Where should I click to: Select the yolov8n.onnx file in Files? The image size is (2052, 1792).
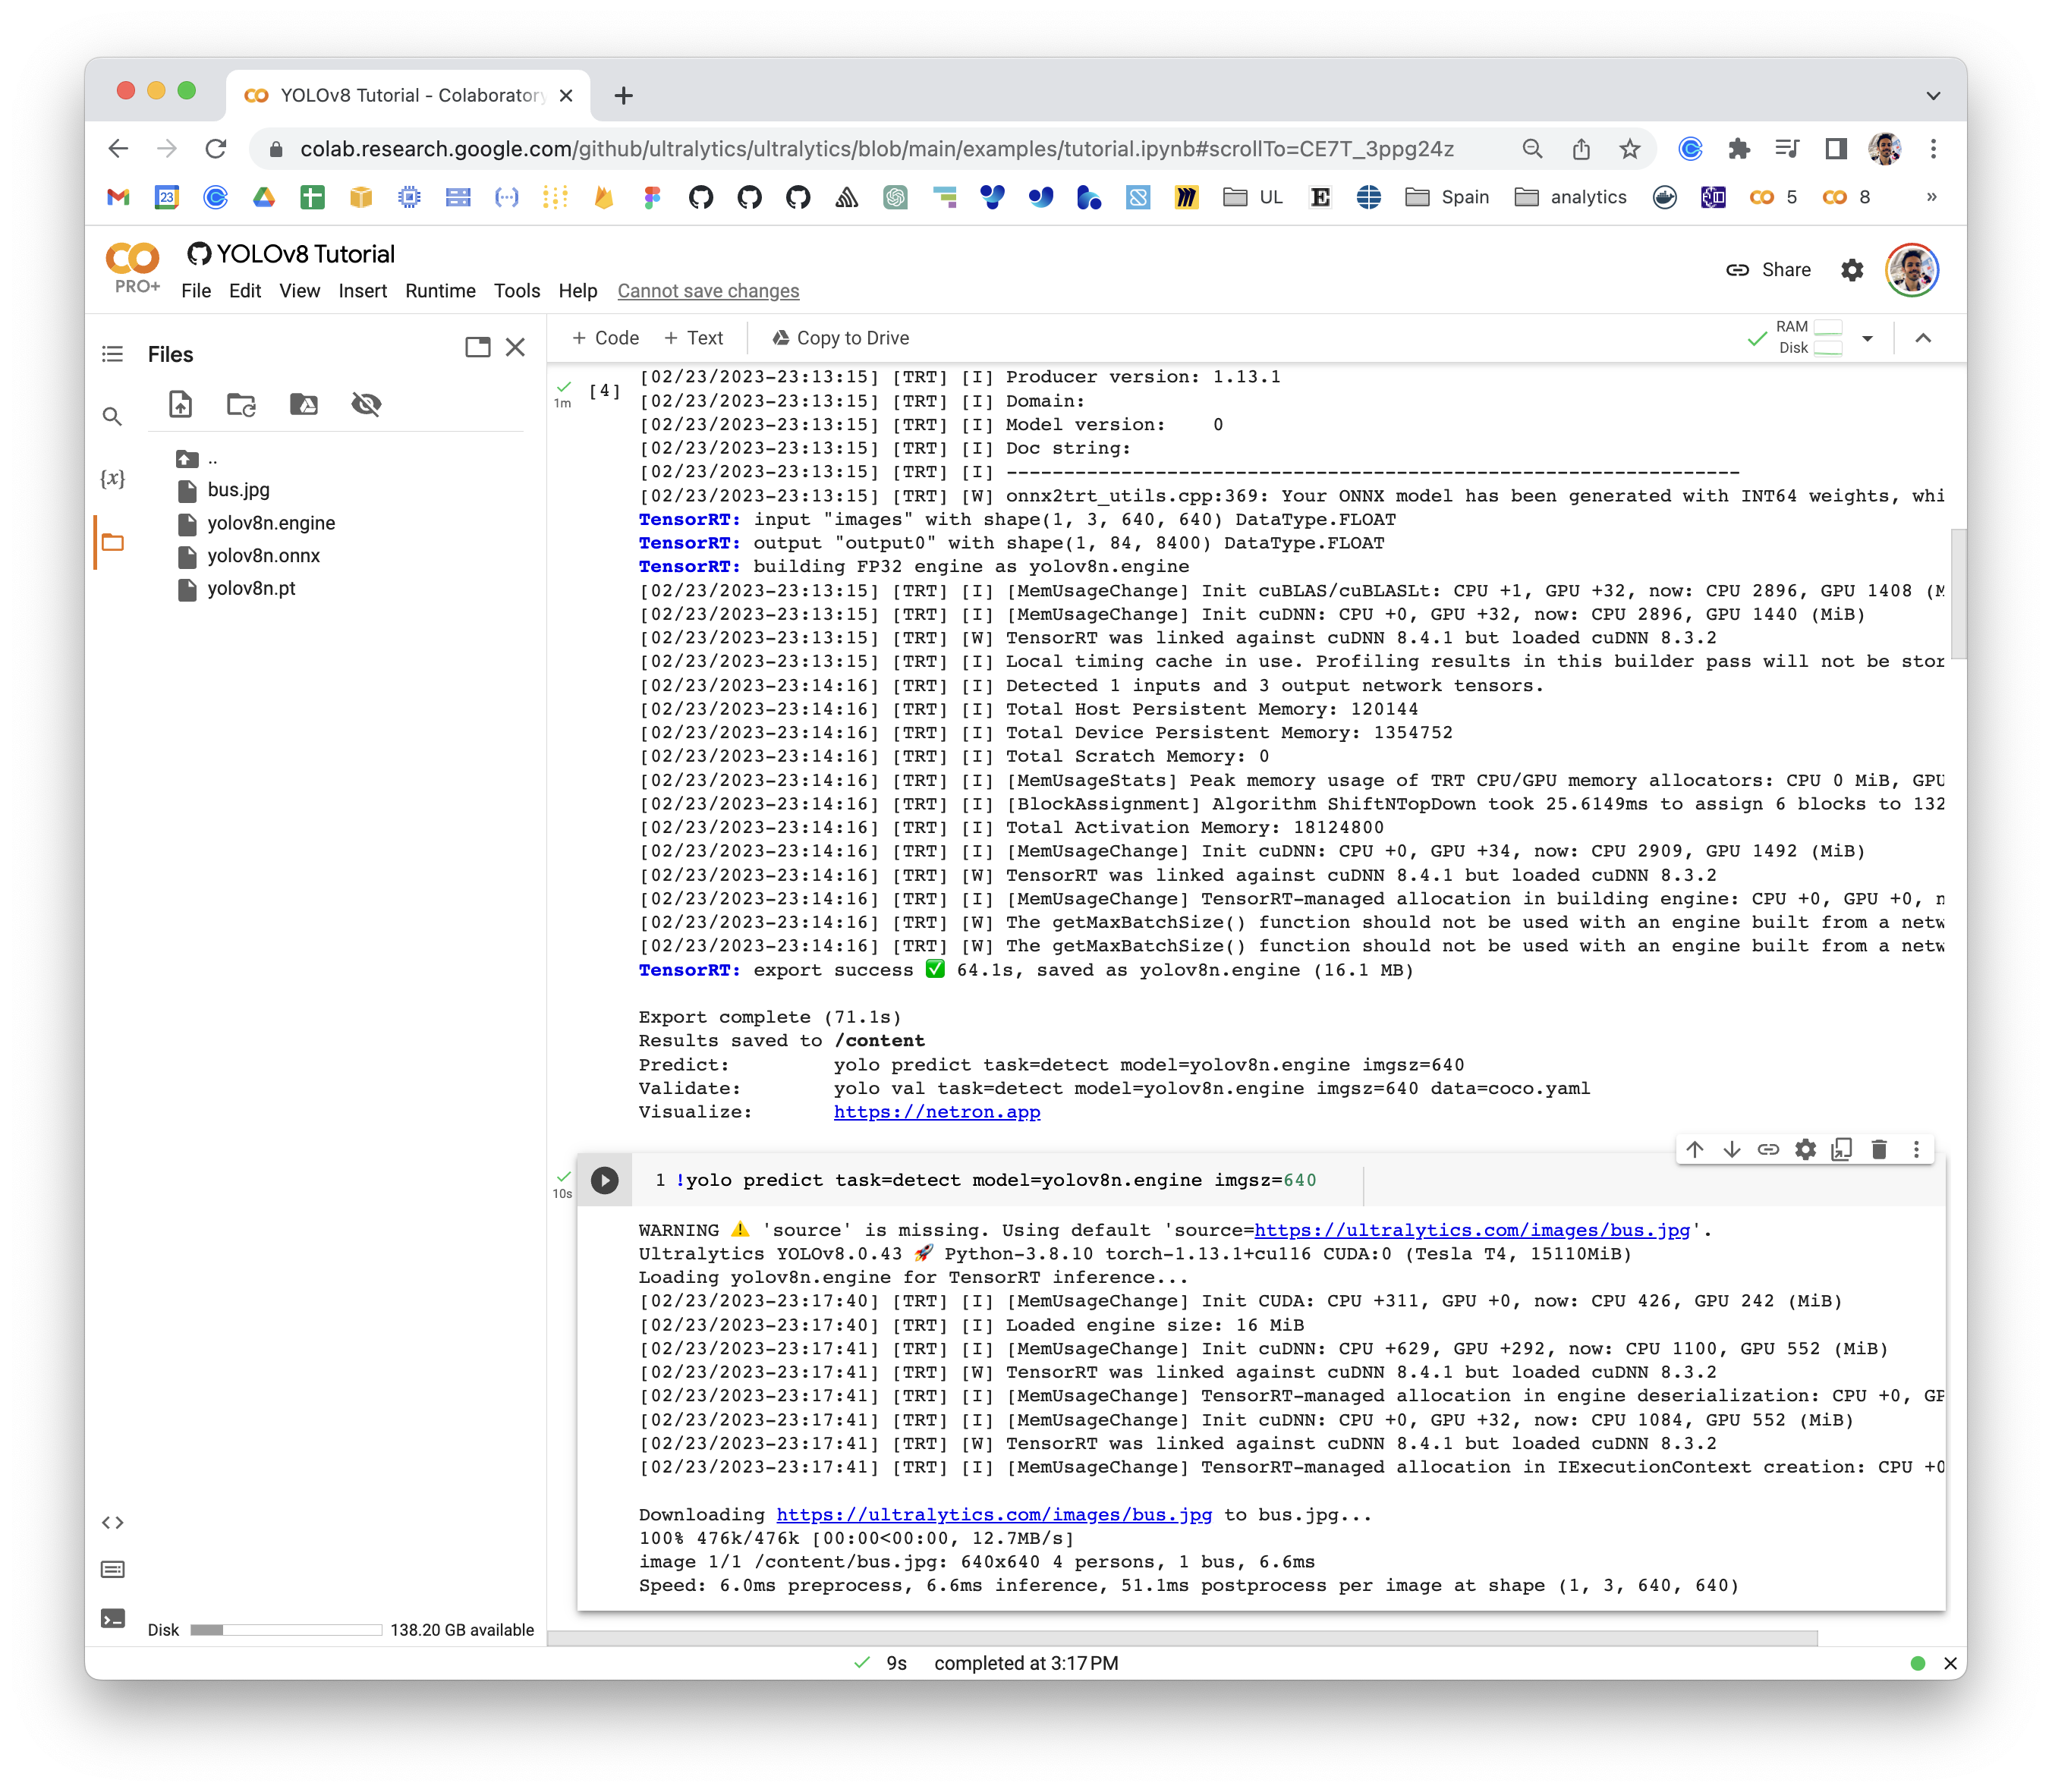(264, 556)
